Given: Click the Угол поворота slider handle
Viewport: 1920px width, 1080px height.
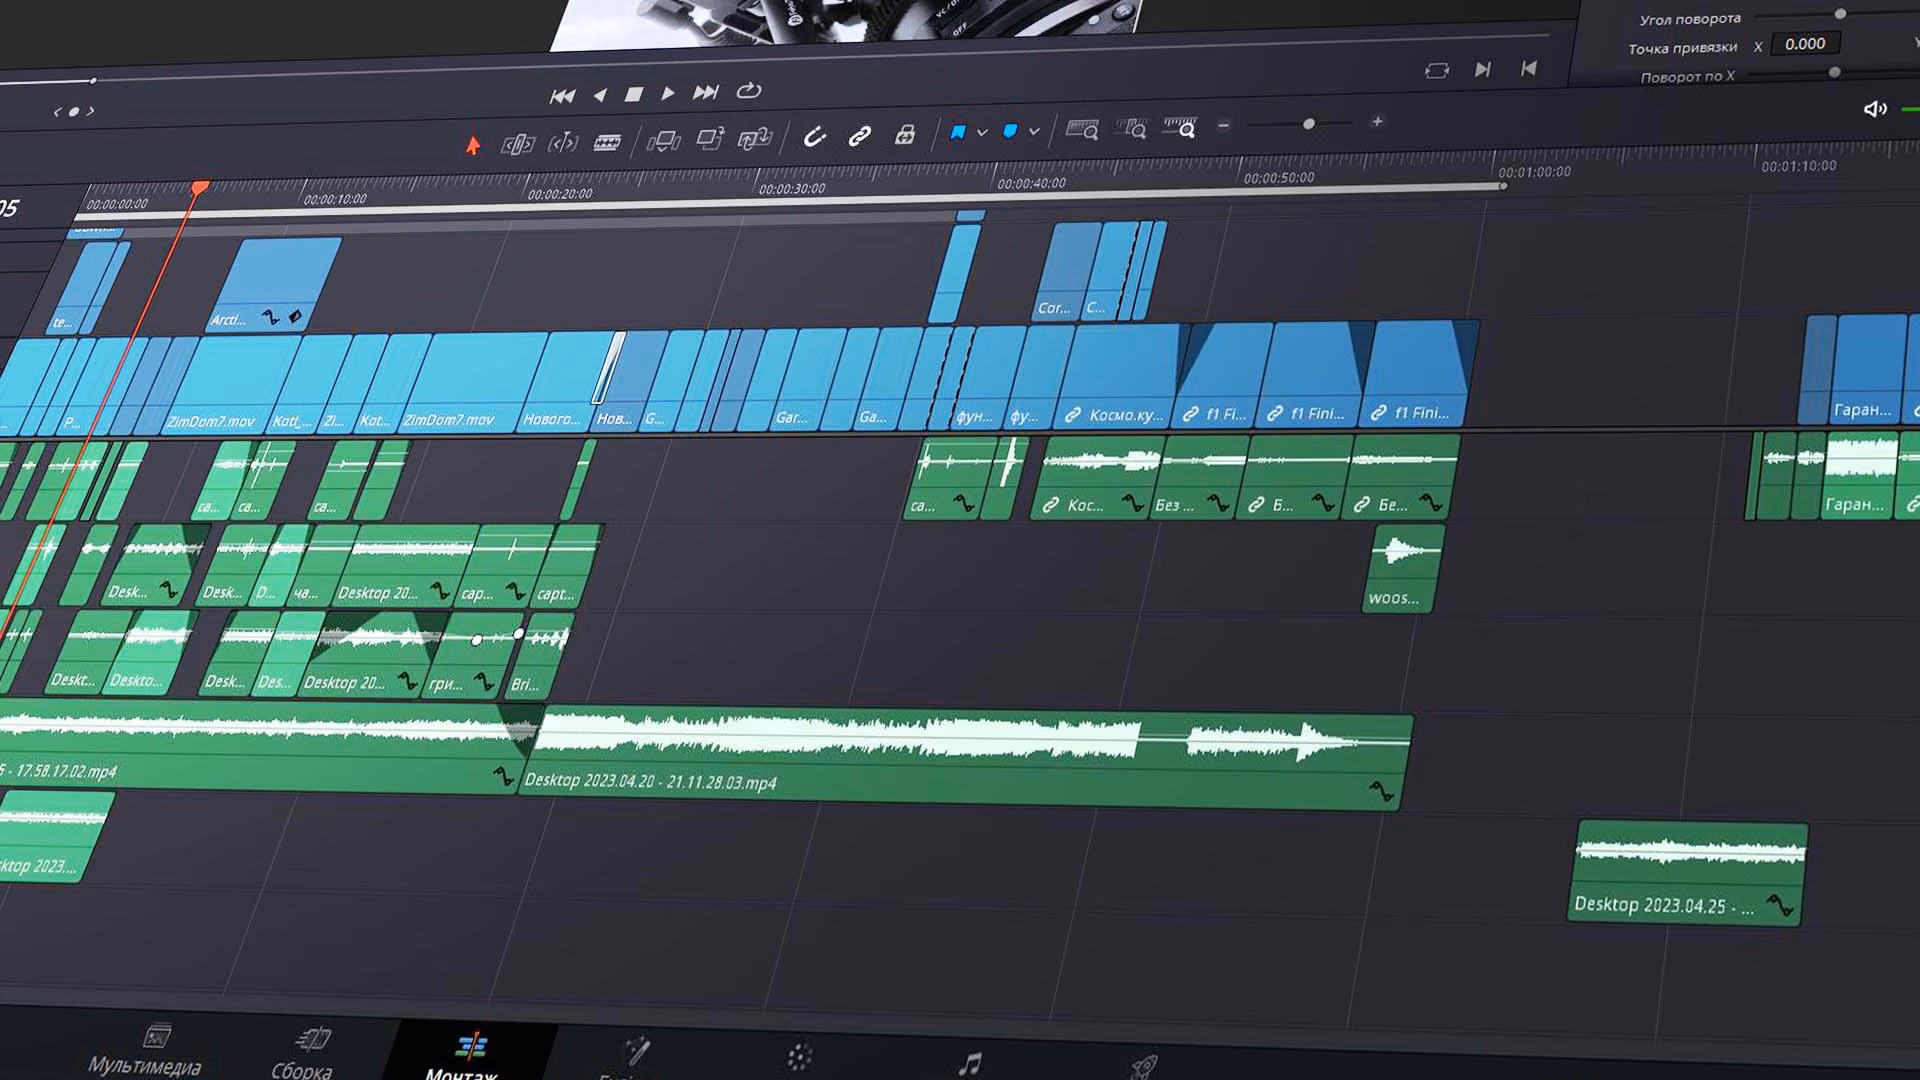Looking at the screenshot, I should pos(1840,14).
